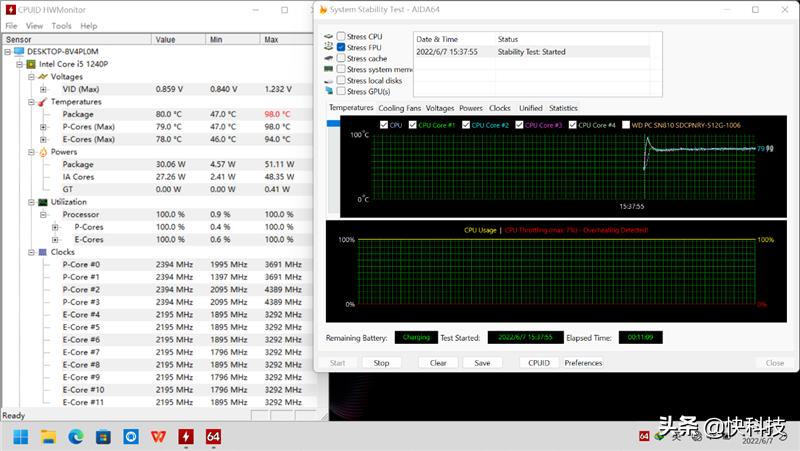Collapse the DESKTOP-8V4PL0M tree node
The image size is (800, 451).
pyautogui.click(x=8, y=52)
